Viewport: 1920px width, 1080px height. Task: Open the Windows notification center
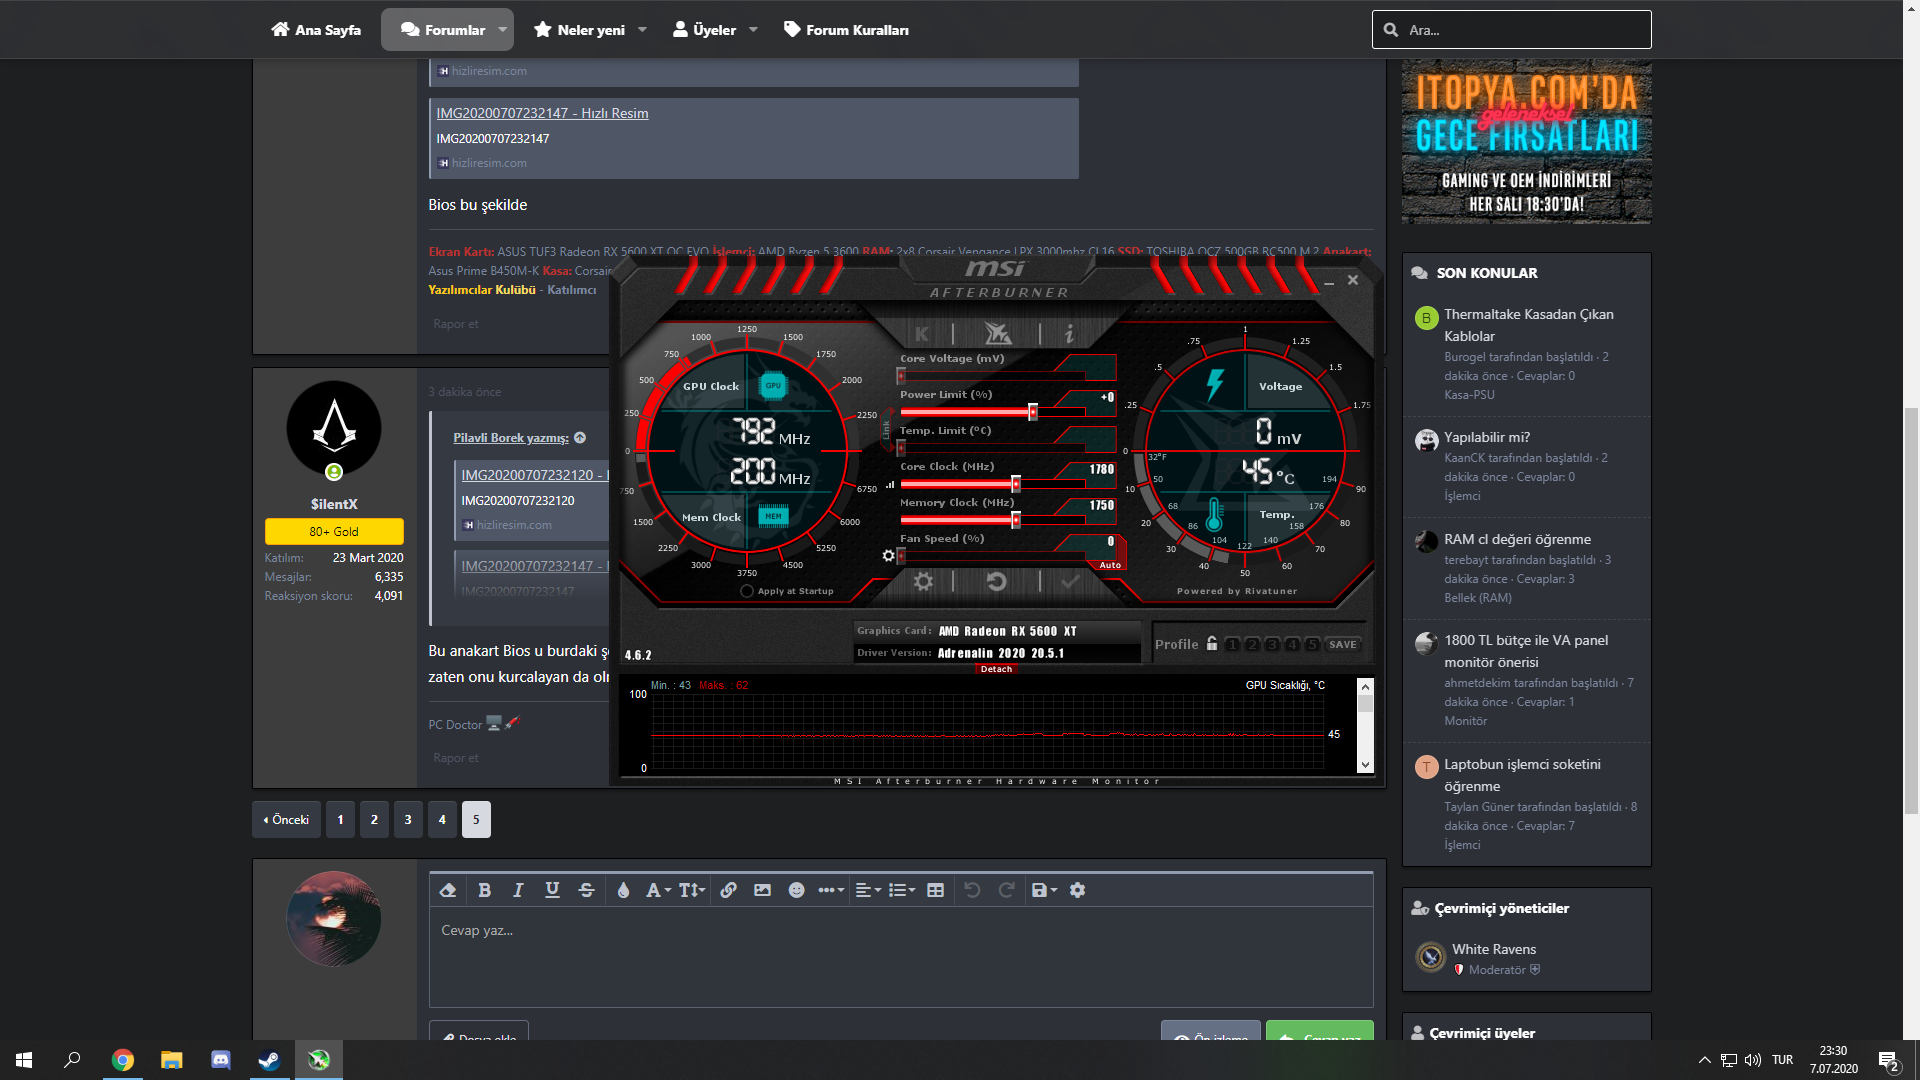1889,1060
